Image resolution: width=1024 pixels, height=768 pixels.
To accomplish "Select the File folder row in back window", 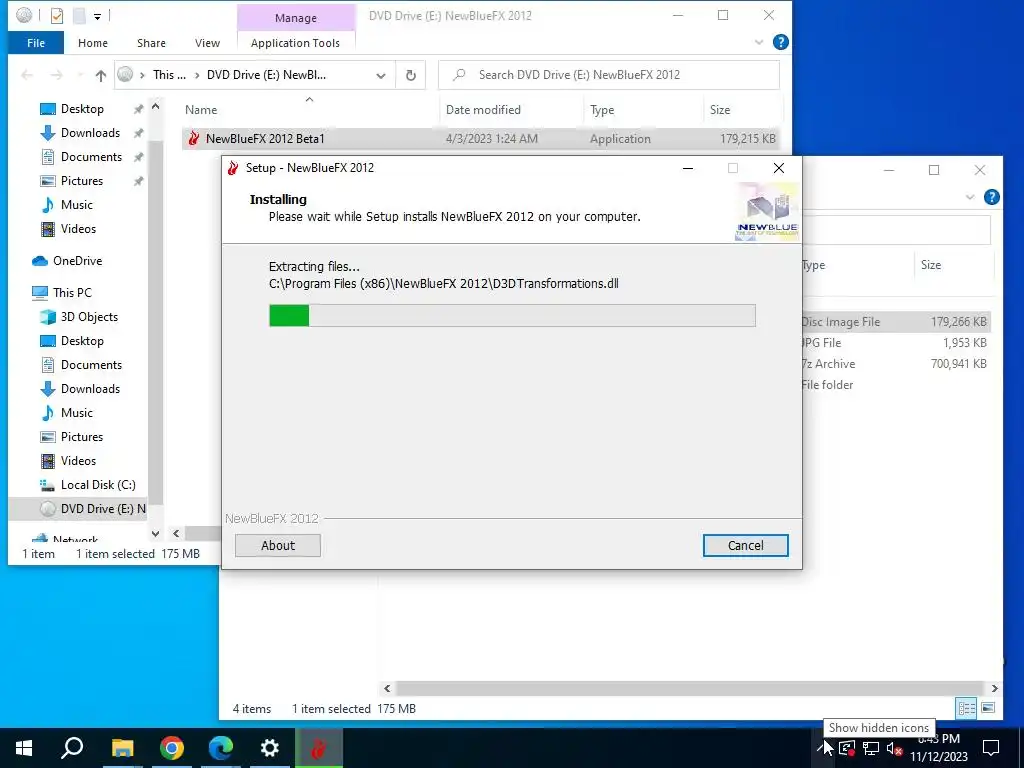I will pyautogui.click(x=895, y=385).
